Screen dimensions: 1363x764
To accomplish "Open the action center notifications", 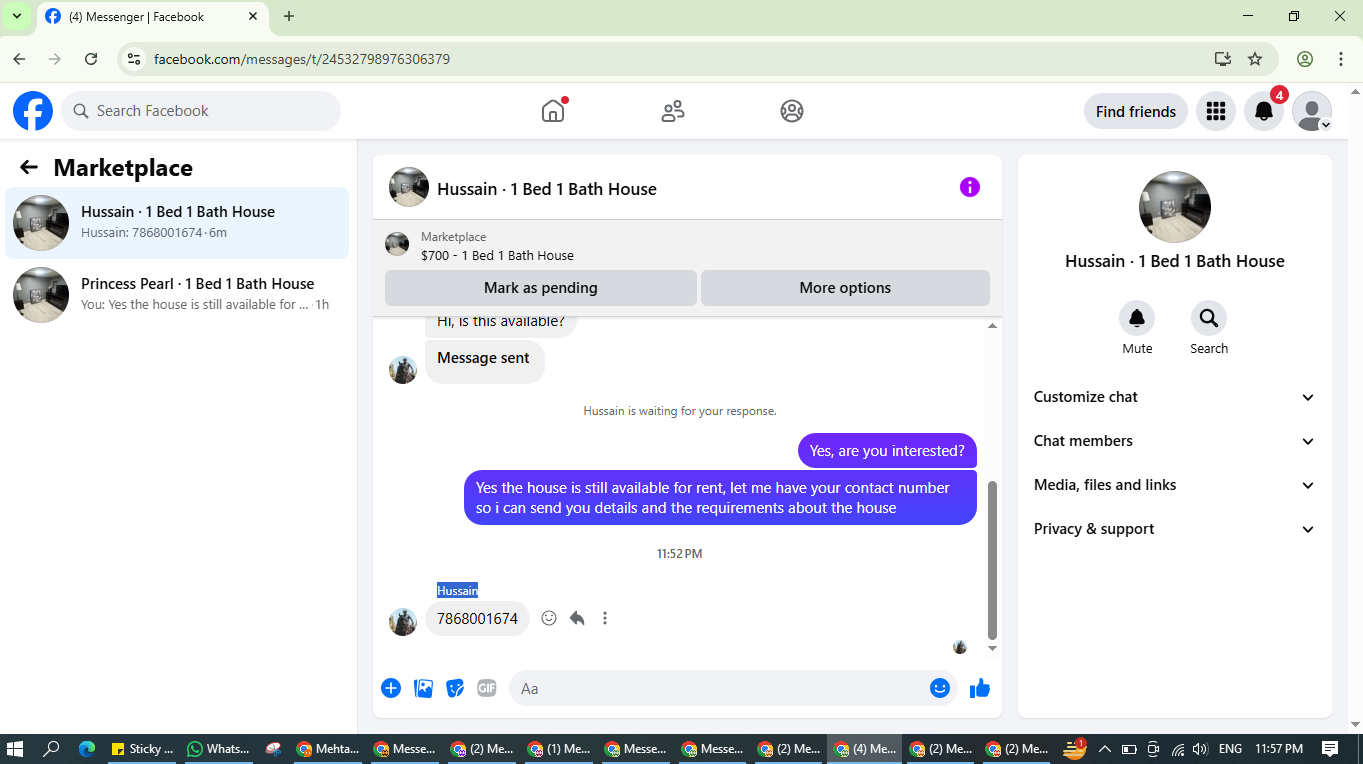I will click(1330, 748).
